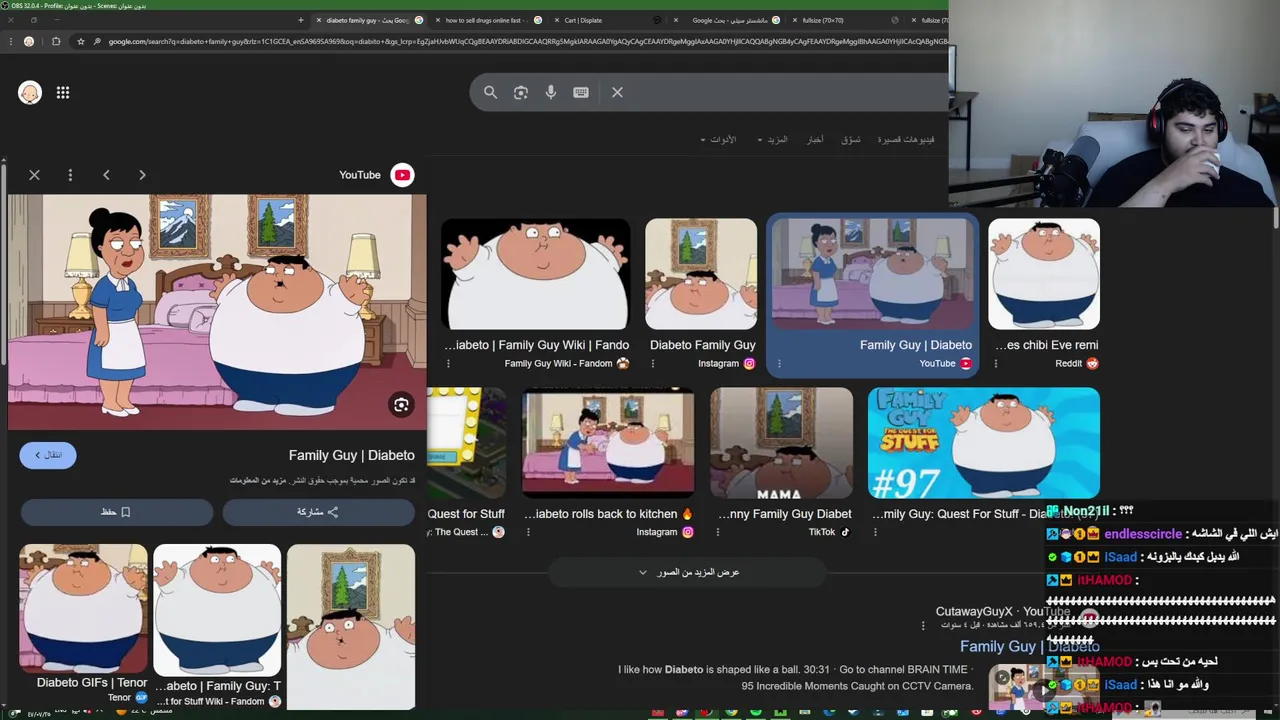Image resolution: width=1280 pixels, height=720 pixels.
Task: Open the options dots for the Instagram Diabeto Family Guy result
Action: tap(652, 363)
